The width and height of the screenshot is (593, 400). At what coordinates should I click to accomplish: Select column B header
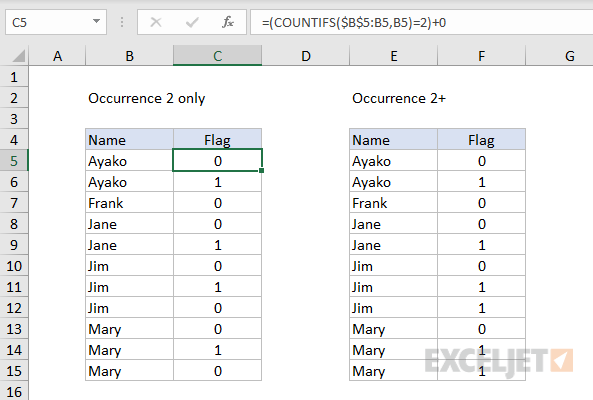[130, 56]
